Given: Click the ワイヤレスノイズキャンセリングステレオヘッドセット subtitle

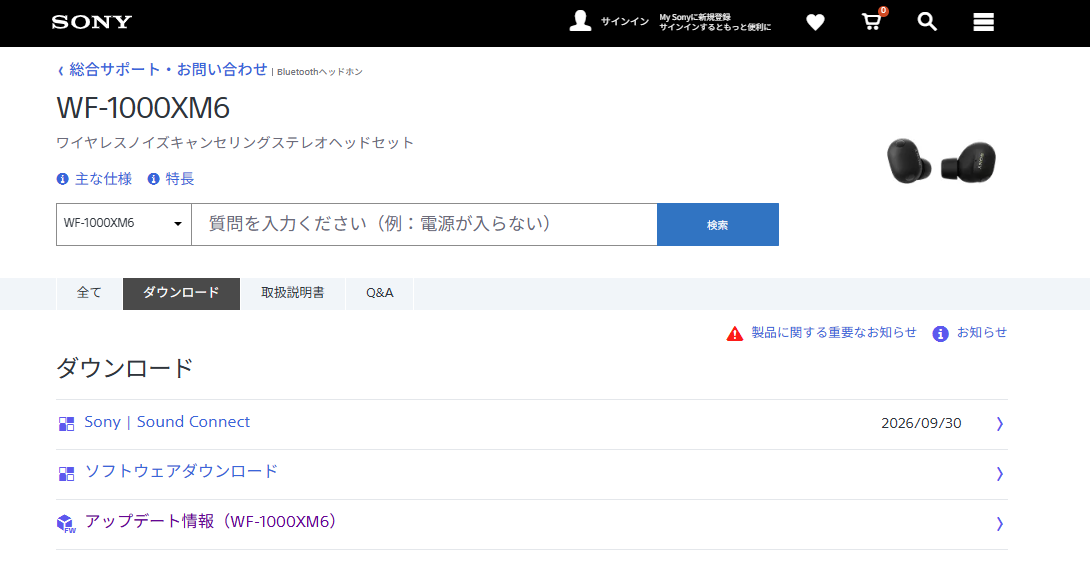Looking at the screenshot, I should [235, 142].
